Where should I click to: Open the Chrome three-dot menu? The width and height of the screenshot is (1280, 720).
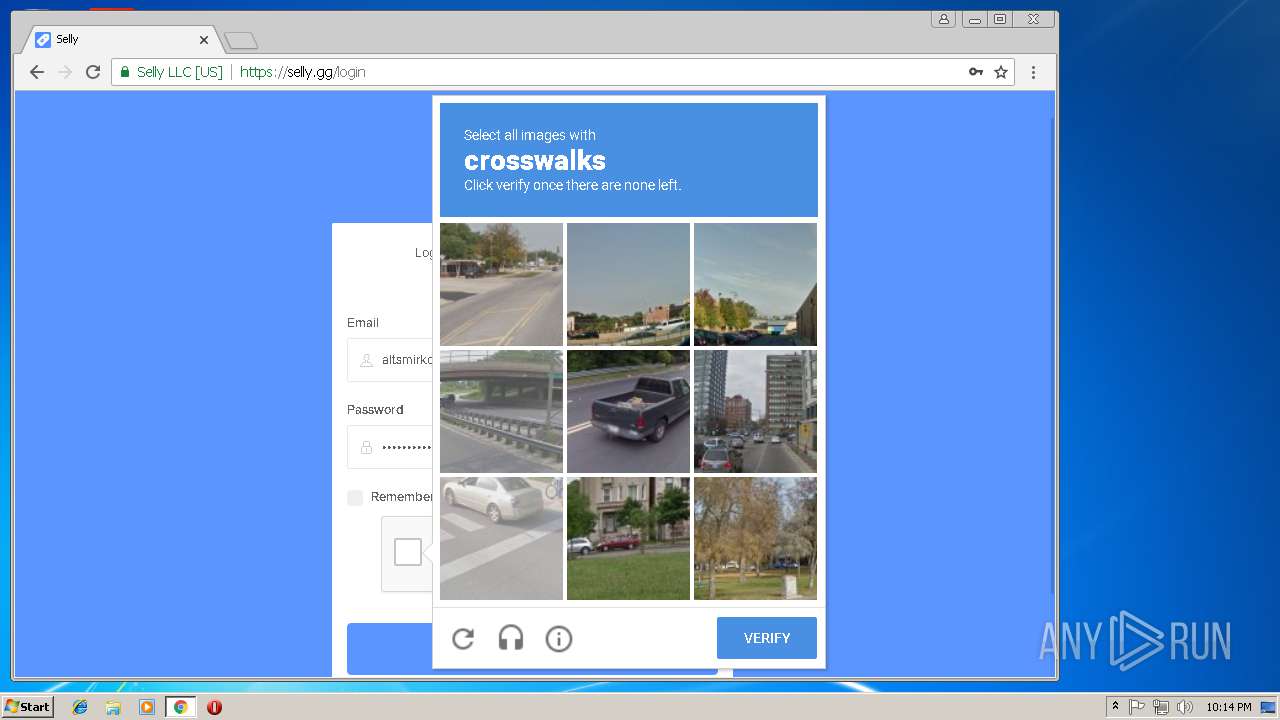tap(1034, 72)
